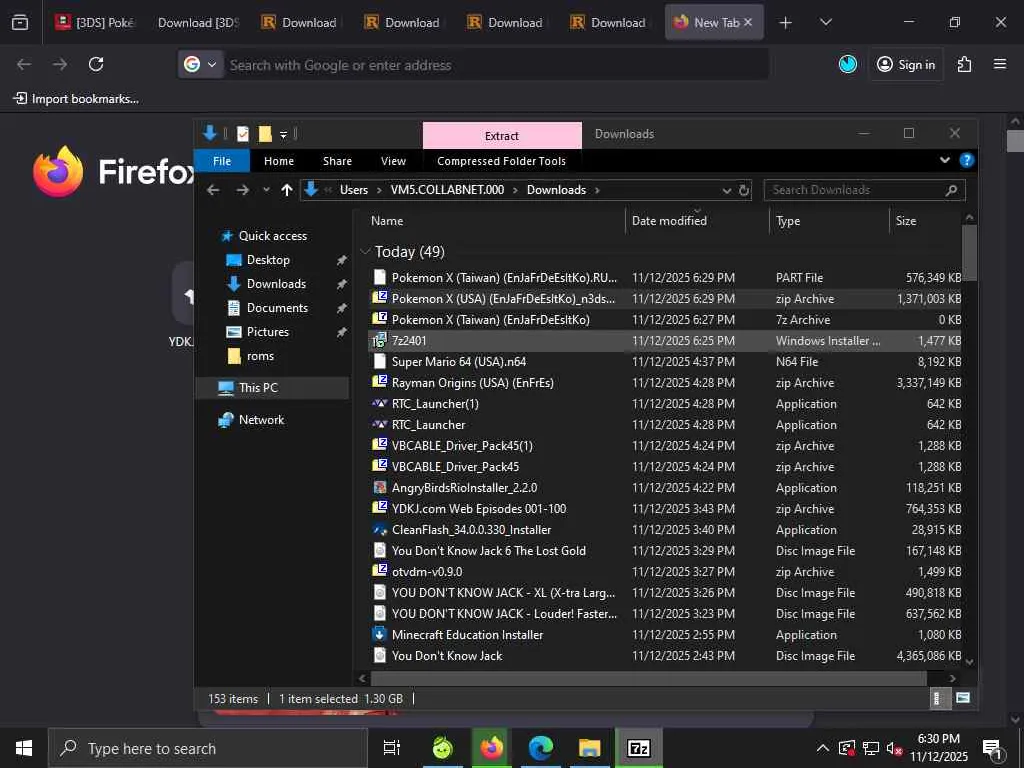Click Import bookmarks link
Screen dimensions: 1024x768
click(76, 99)
